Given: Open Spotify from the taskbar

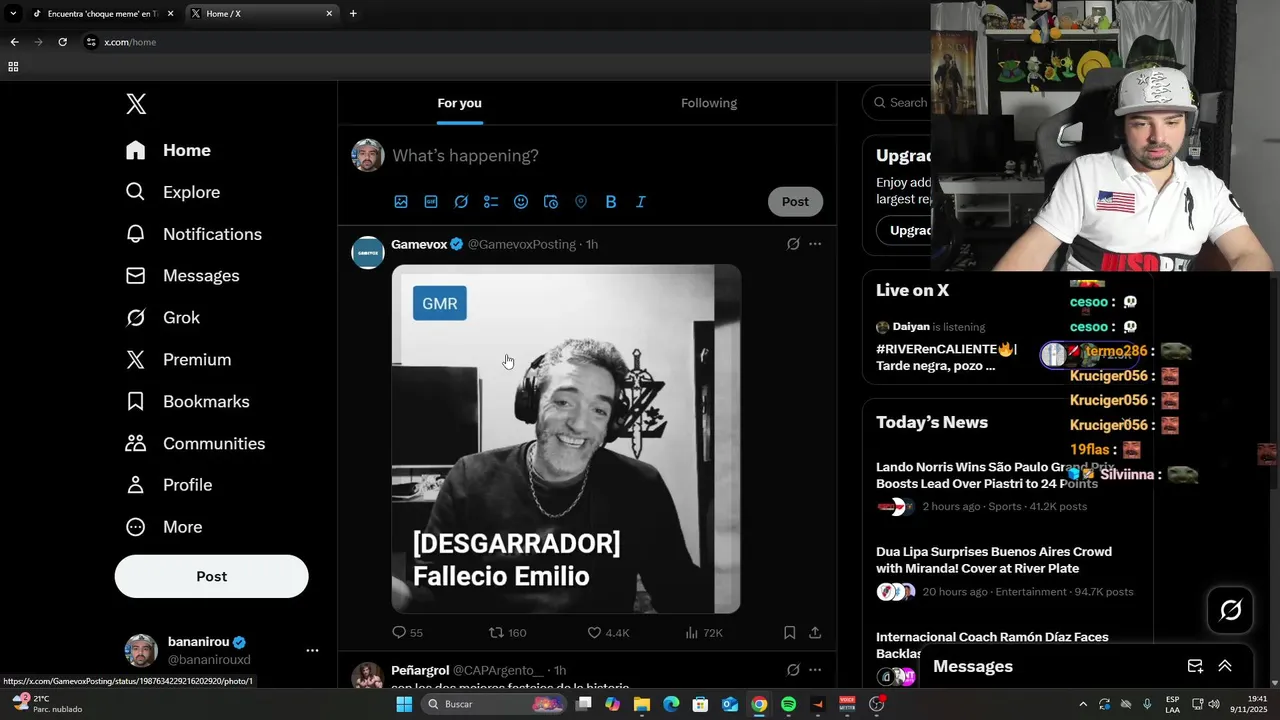Looking at the screenshot, I should pos(788,704).
